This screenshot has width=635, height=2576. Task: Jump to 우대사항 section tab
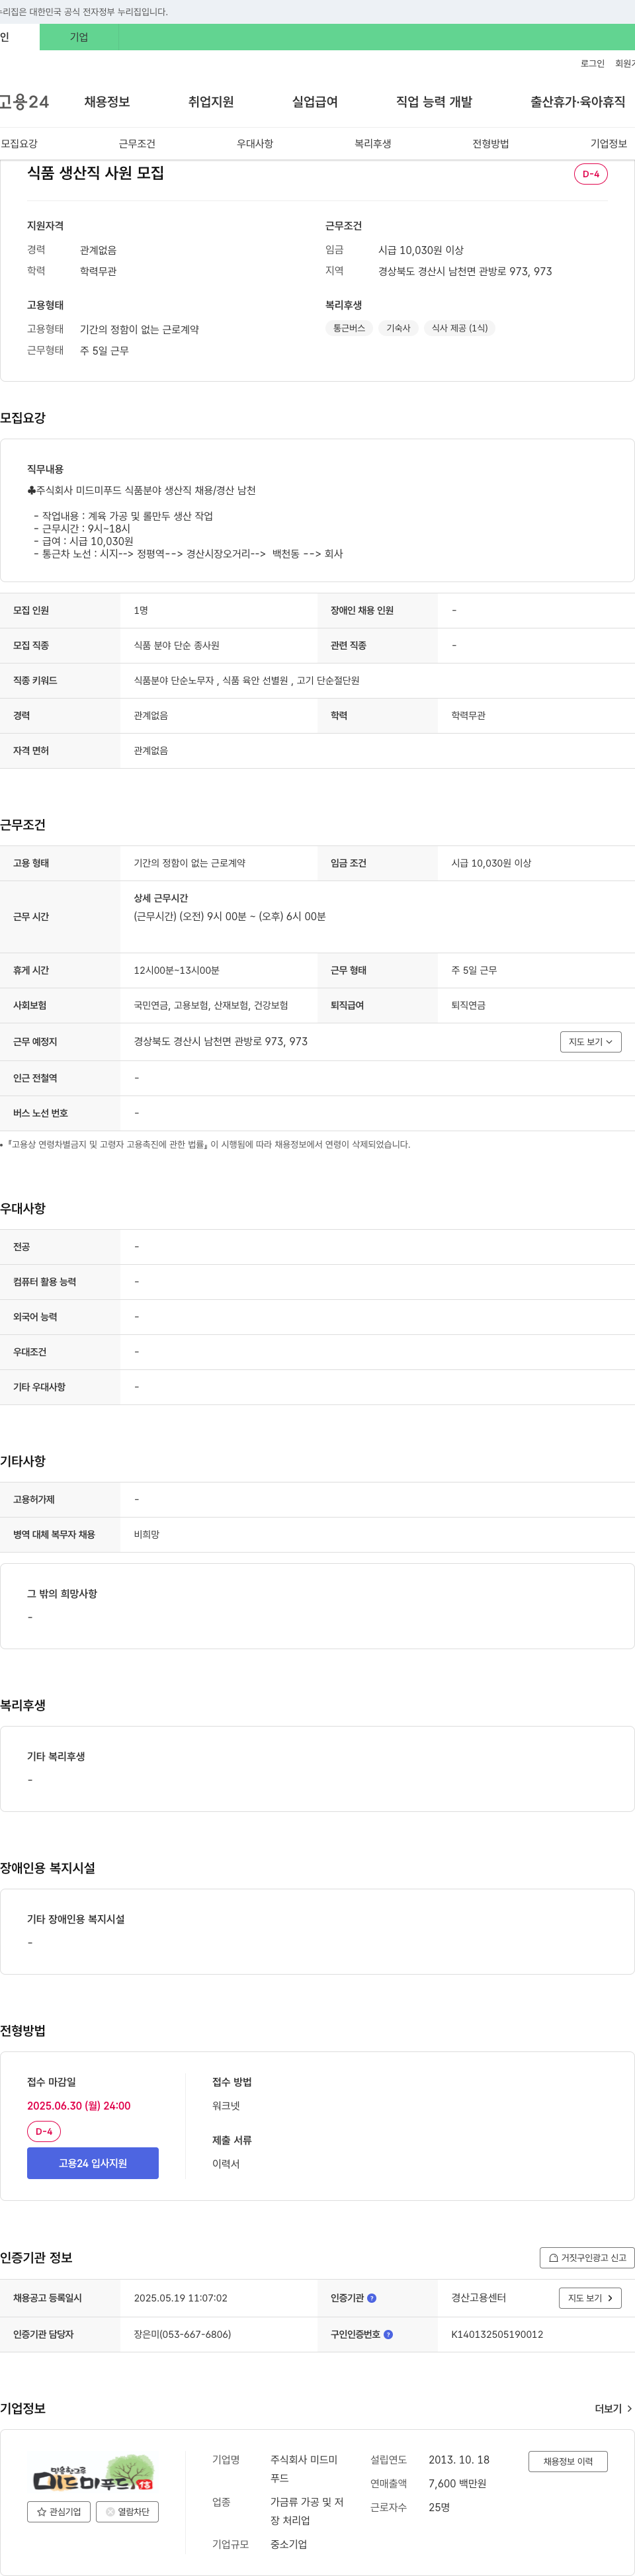(x=255, y=144)
